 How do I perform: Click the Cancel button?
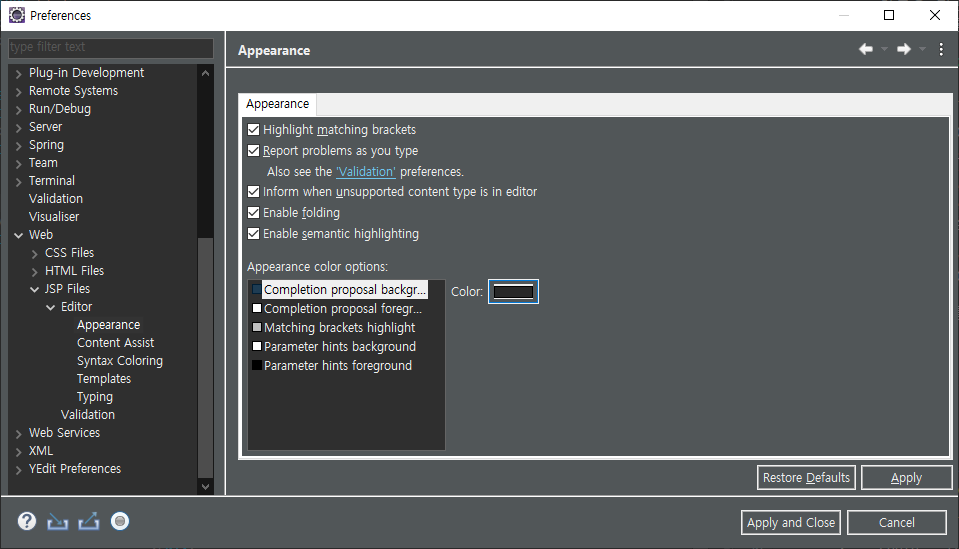pos(897,523)
